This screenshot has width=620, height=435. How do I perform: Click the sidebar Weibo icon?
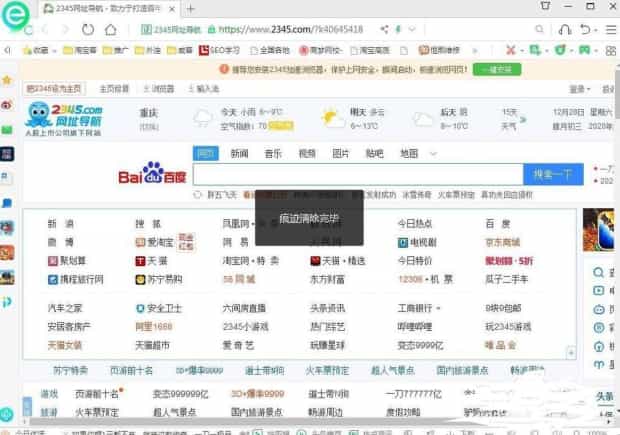[7, 105]
